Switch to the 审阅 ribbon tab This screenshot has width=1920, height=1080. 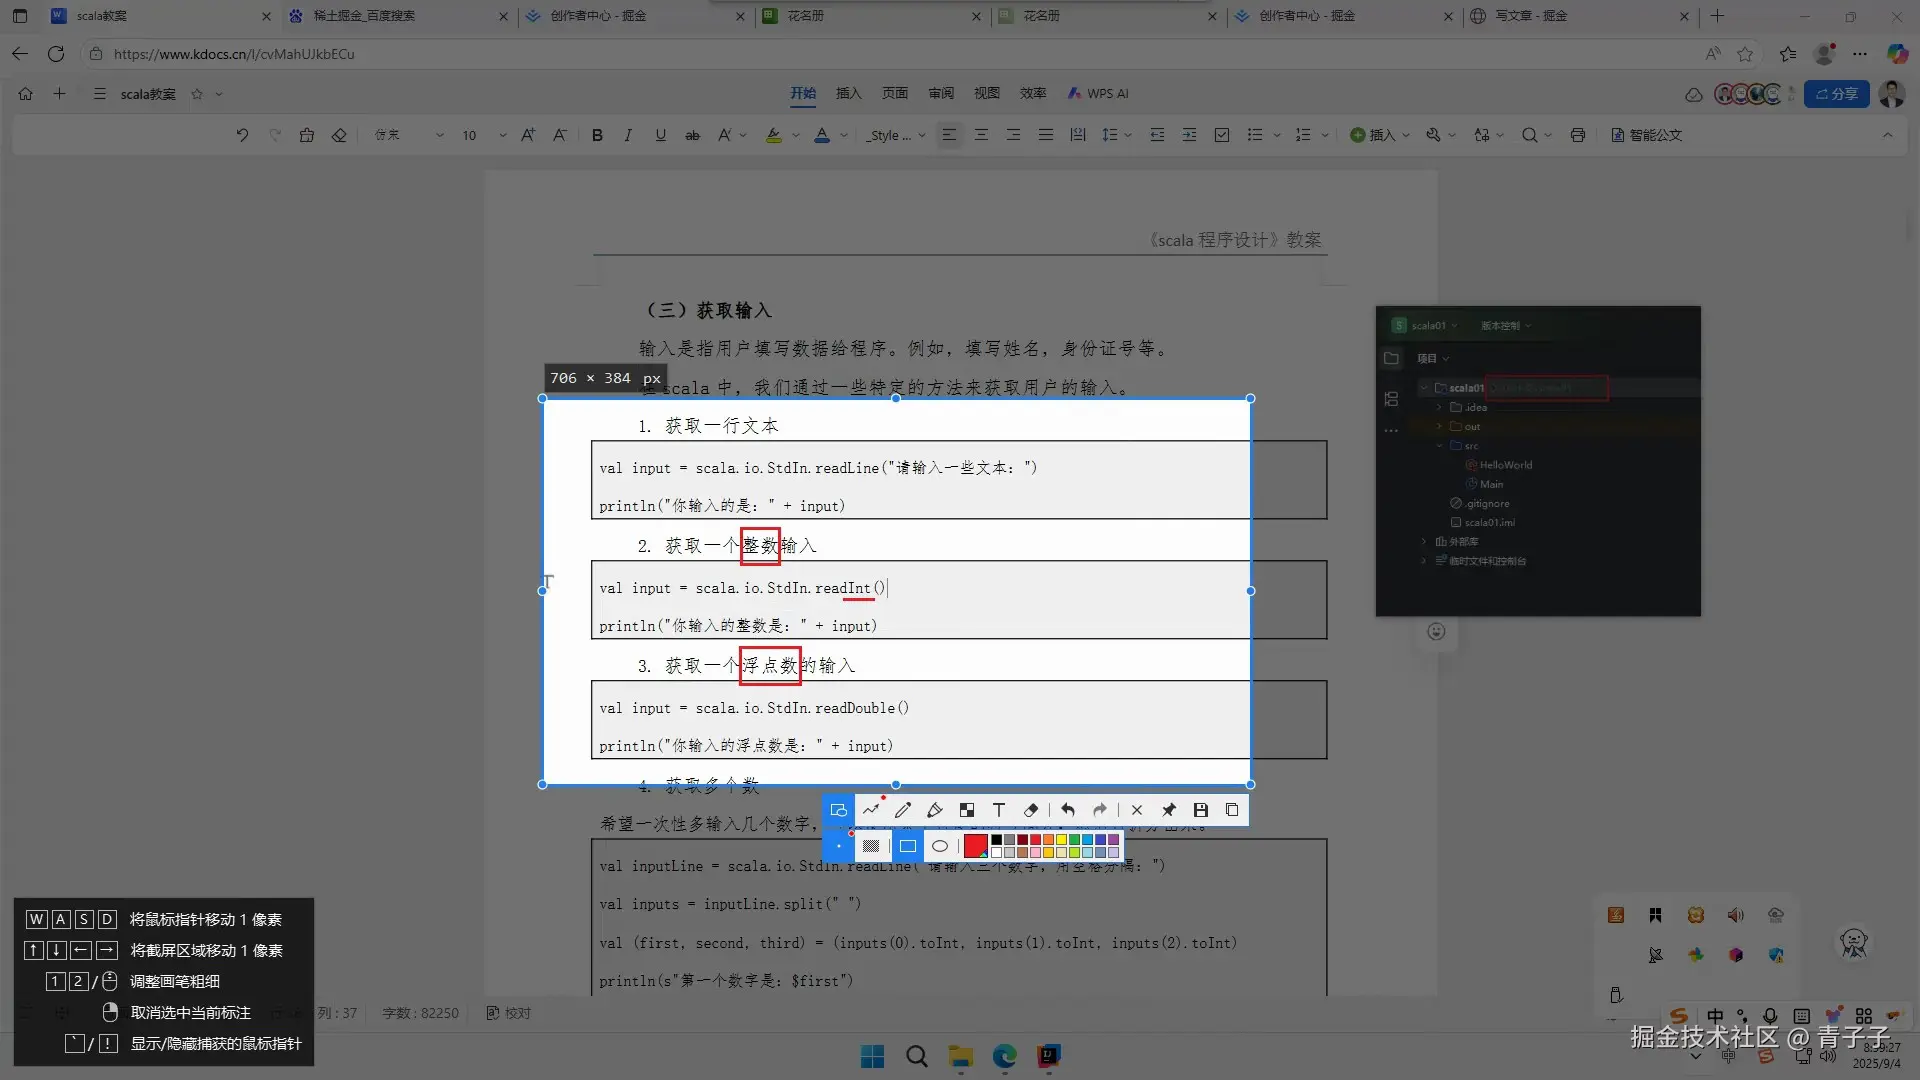point(940,93)
